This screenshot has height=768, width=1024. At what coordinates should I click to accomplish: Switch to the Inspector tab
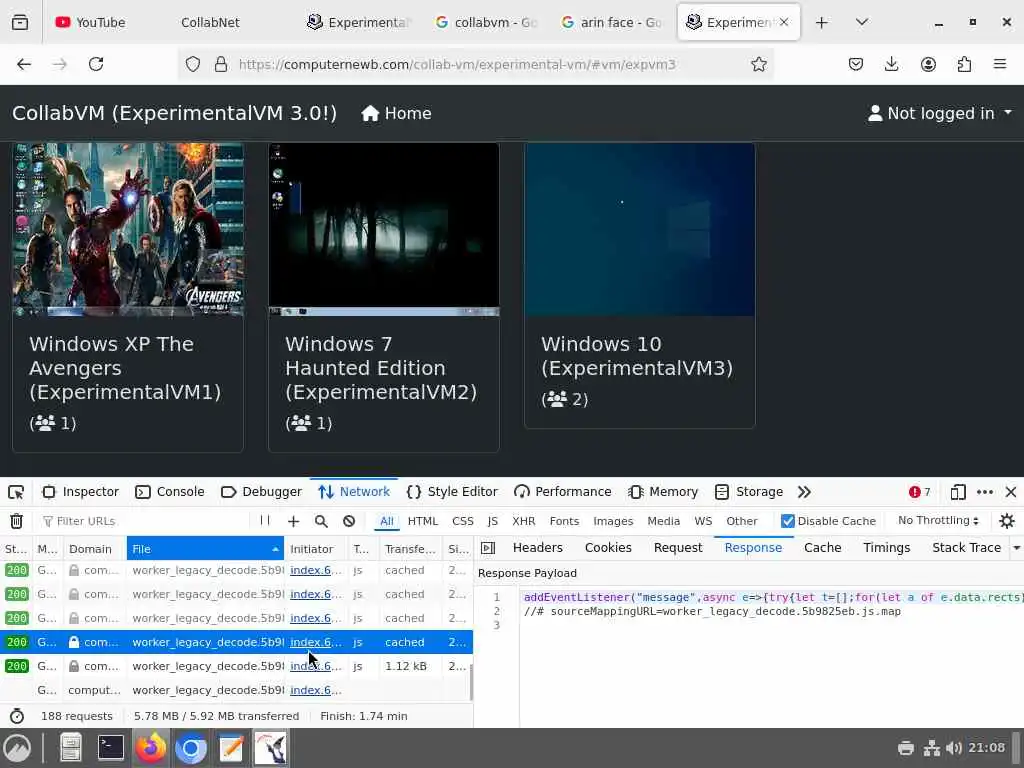pyautogui.click(x=81, y=492)
